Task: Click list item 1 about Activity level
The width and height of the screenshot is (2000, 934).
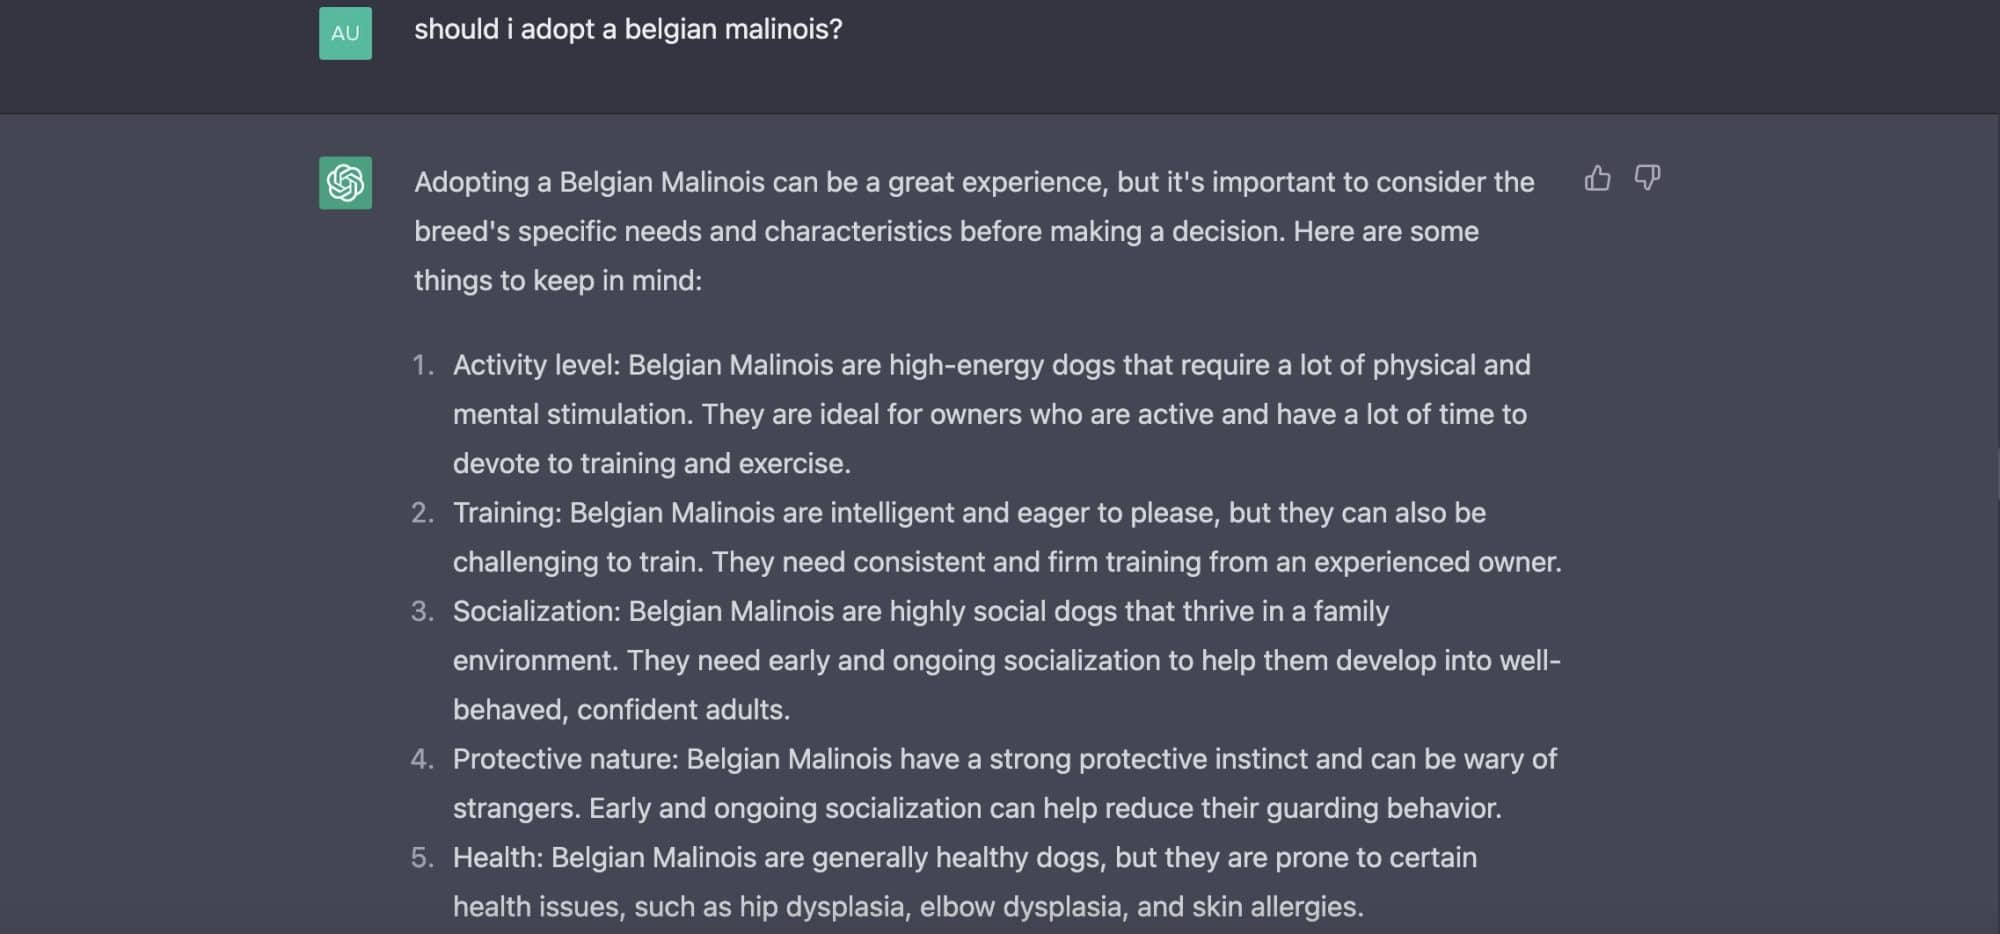Action: point(991,414)
